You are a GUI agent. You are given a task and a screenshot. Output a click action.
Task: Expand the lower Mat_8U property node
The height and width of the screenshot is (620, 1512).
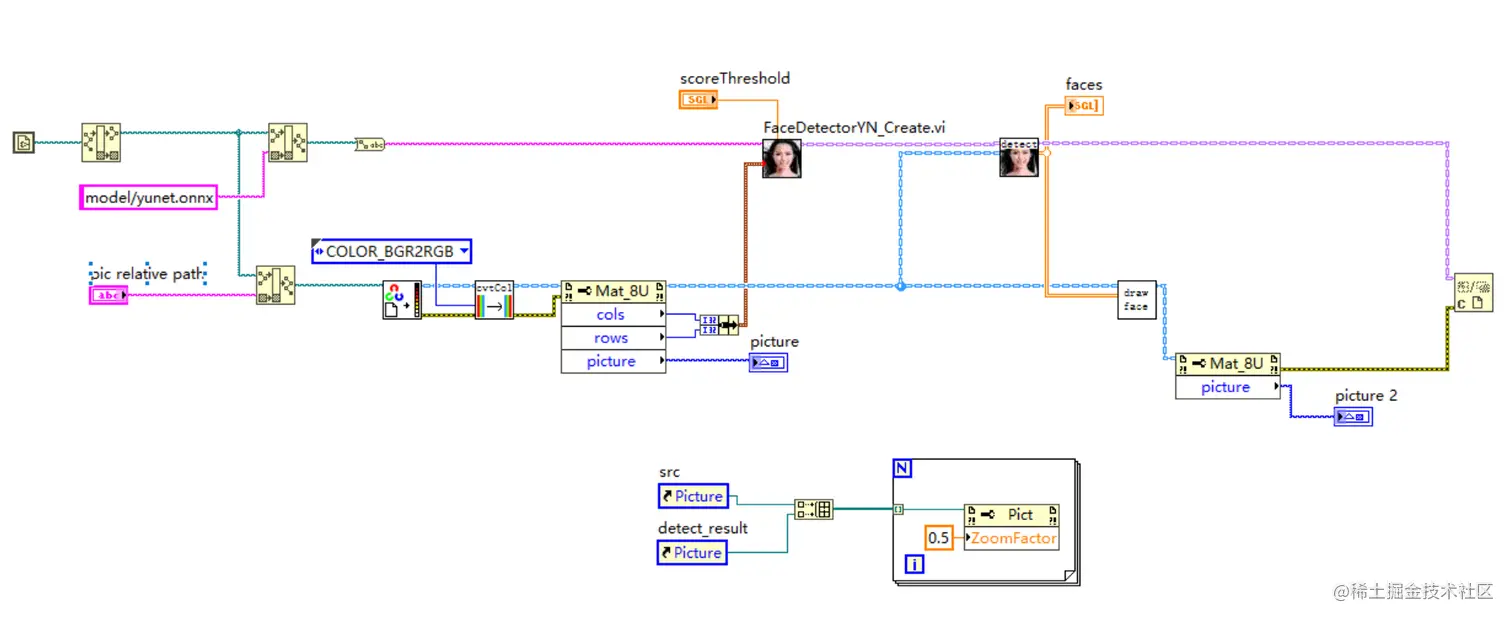pos(1228,363)
